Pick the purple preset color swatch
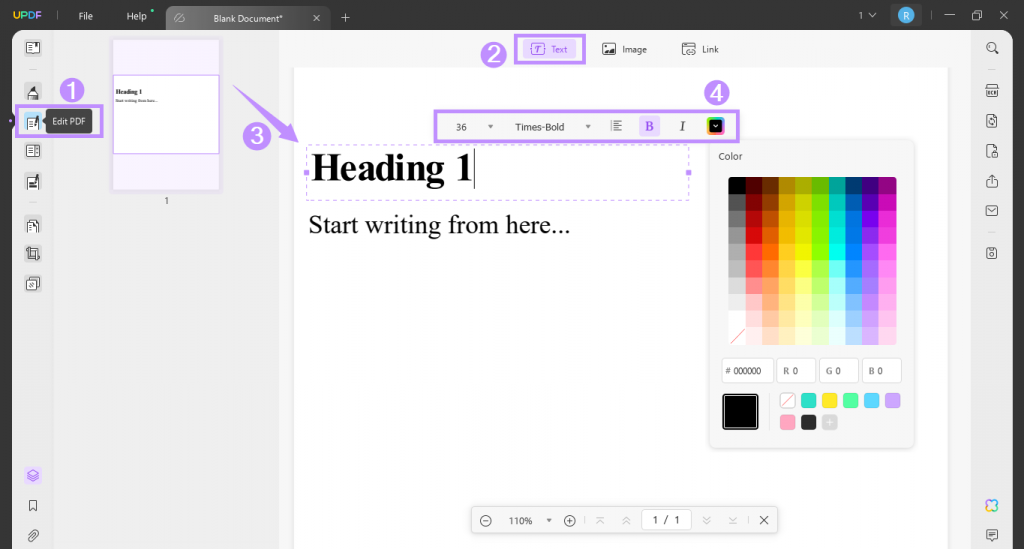The image size is (1024, 549). pos(893,400)
